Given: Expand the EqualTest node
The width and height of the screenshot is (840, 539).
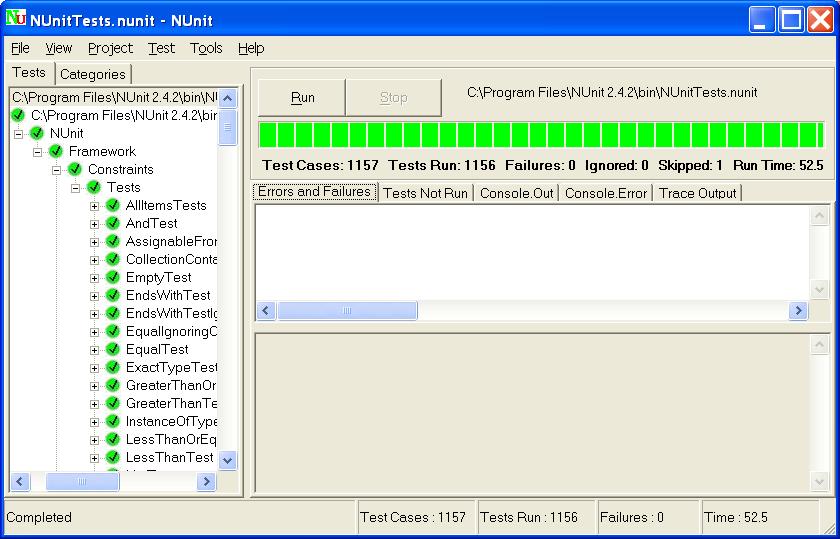Looking at the screenshot, I should pyautogui.click(x=94, y=350).
